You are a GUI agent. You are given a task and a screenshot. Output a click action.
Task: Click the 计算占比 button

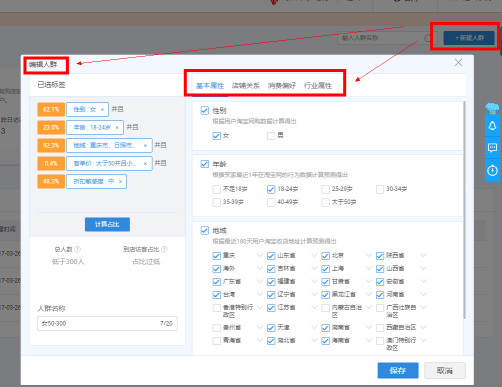(107, 224)
